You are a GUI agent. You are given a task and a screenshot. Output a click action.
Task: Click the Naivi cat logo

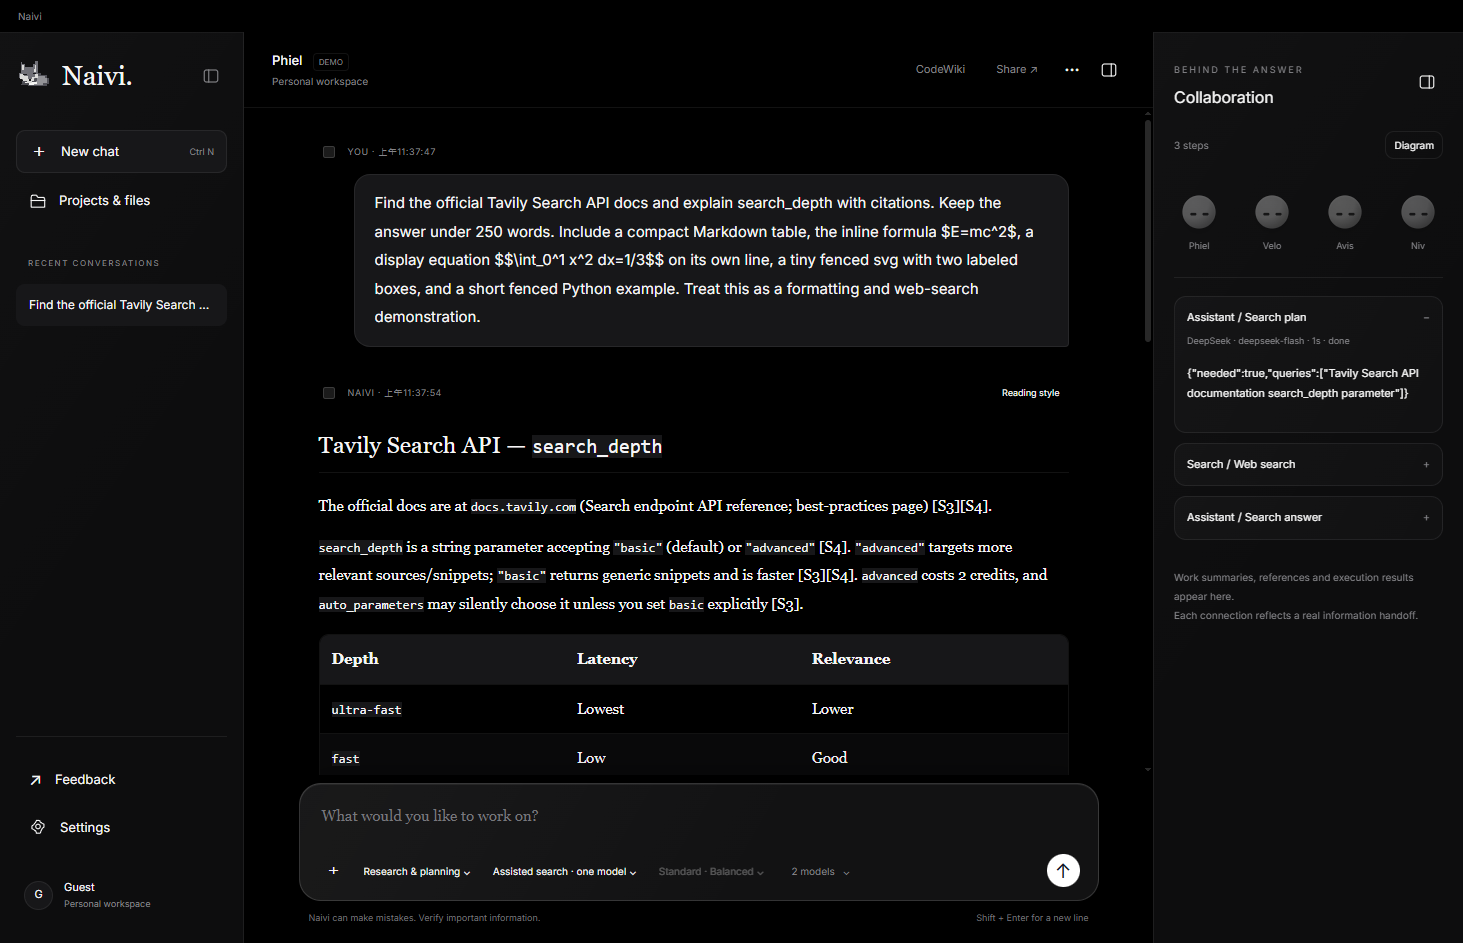tap(34, 74)
